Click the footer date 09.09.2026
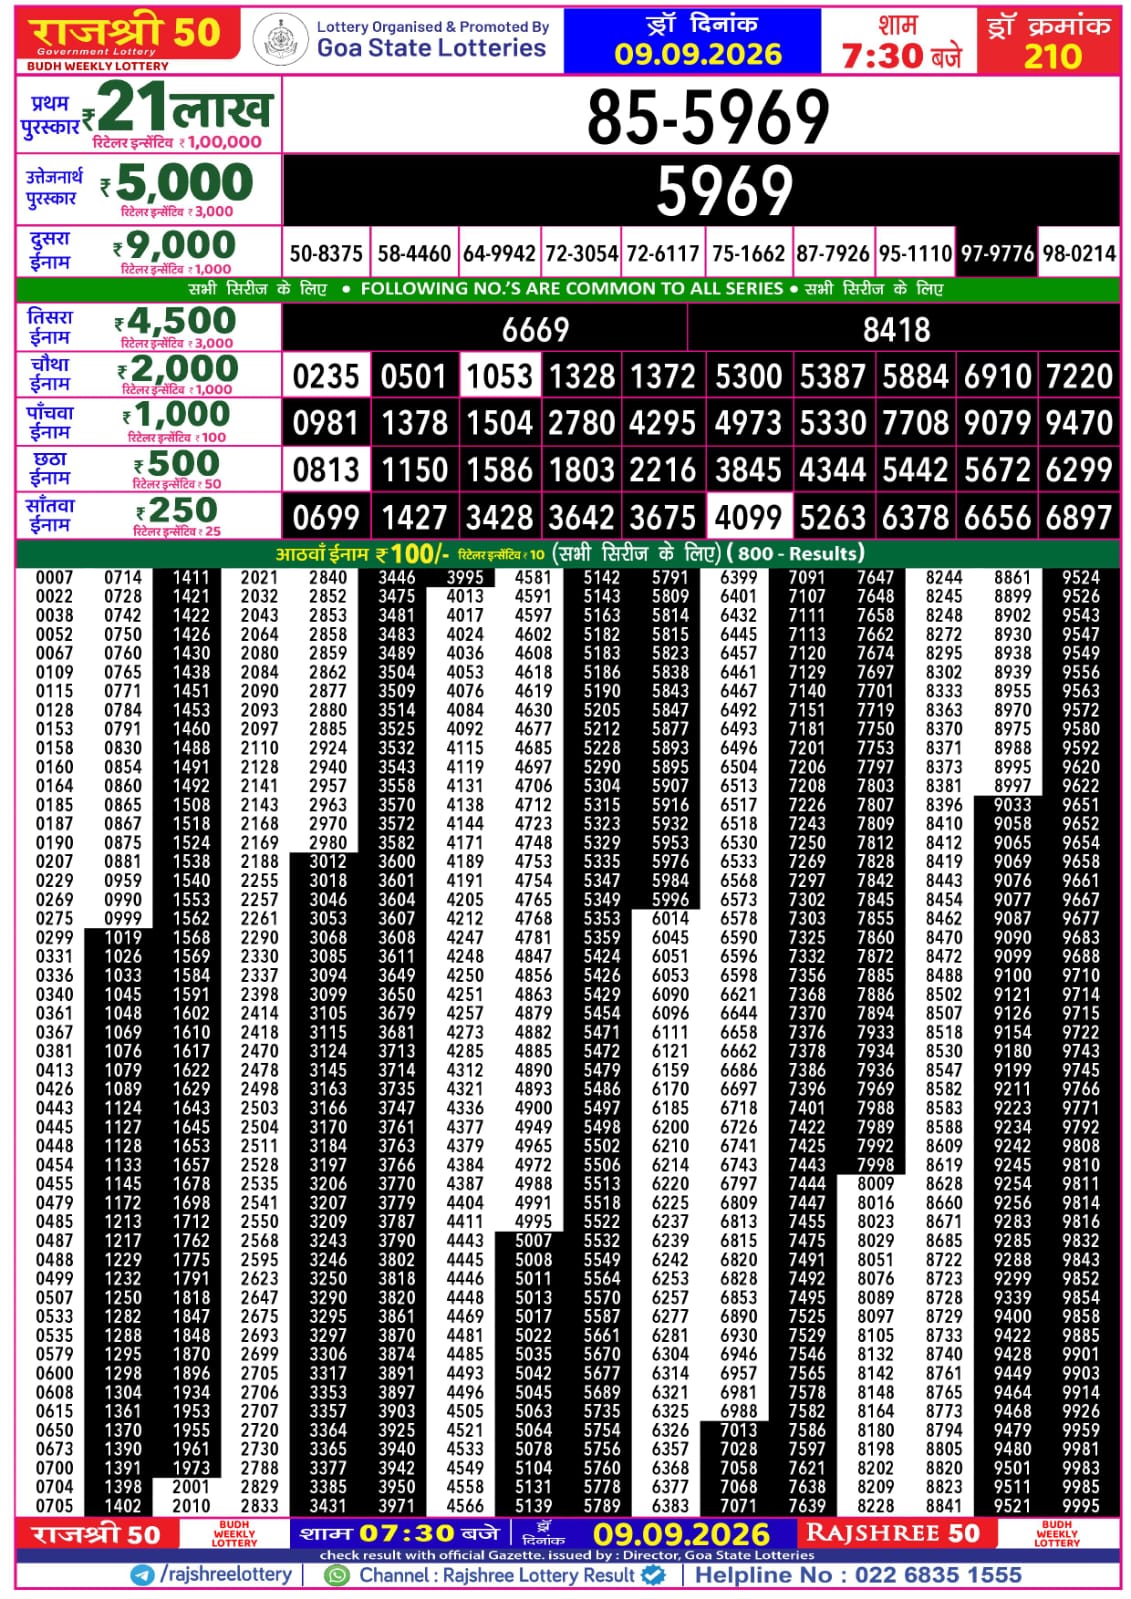The height and width of the screenshot is (1599, 1131). [x=681, y=1534]
